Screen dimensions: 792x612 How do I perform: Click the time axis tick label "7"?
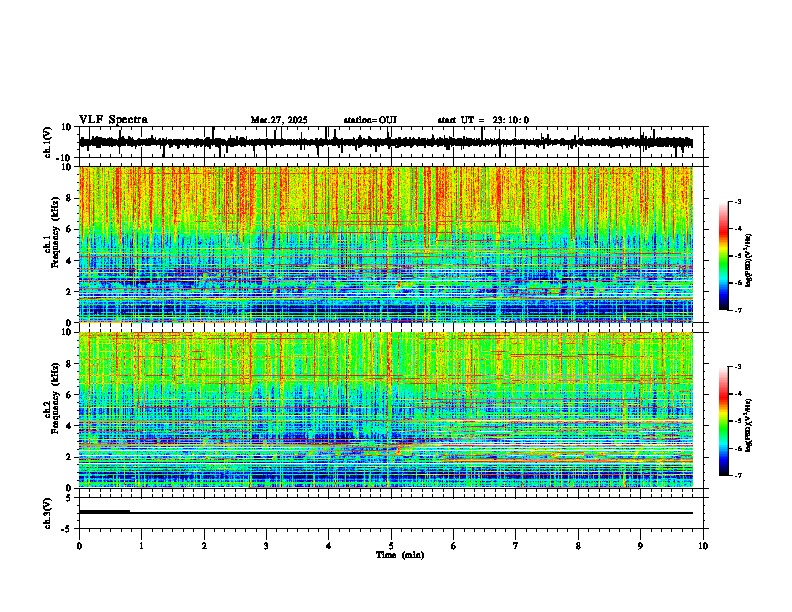click(516, 546)
